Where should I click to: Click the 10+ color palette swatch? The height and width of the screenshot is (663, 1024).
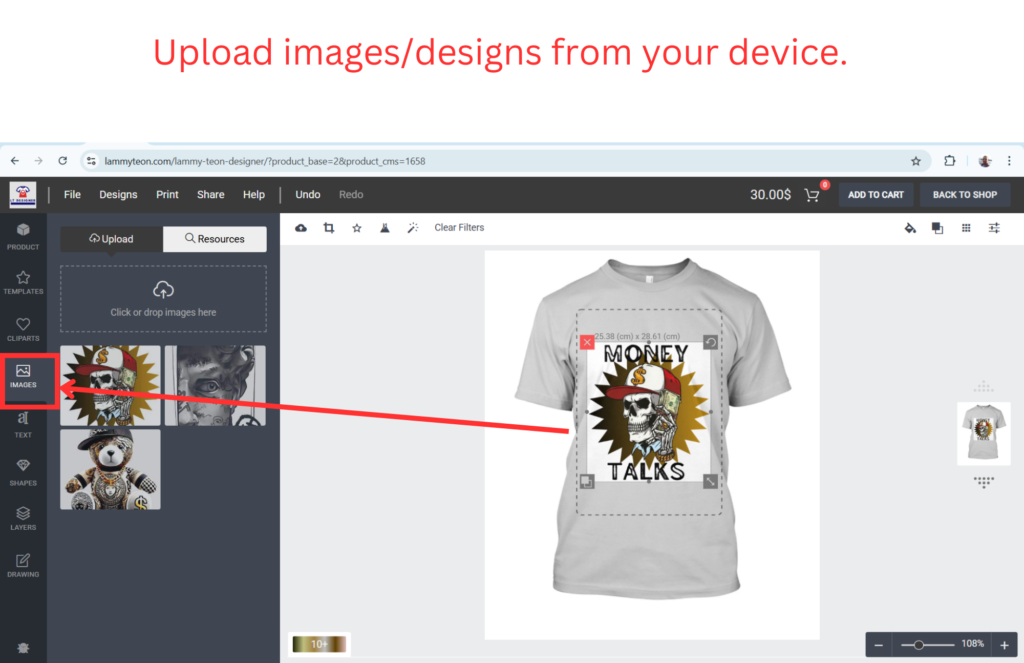[x=319, y=644]
